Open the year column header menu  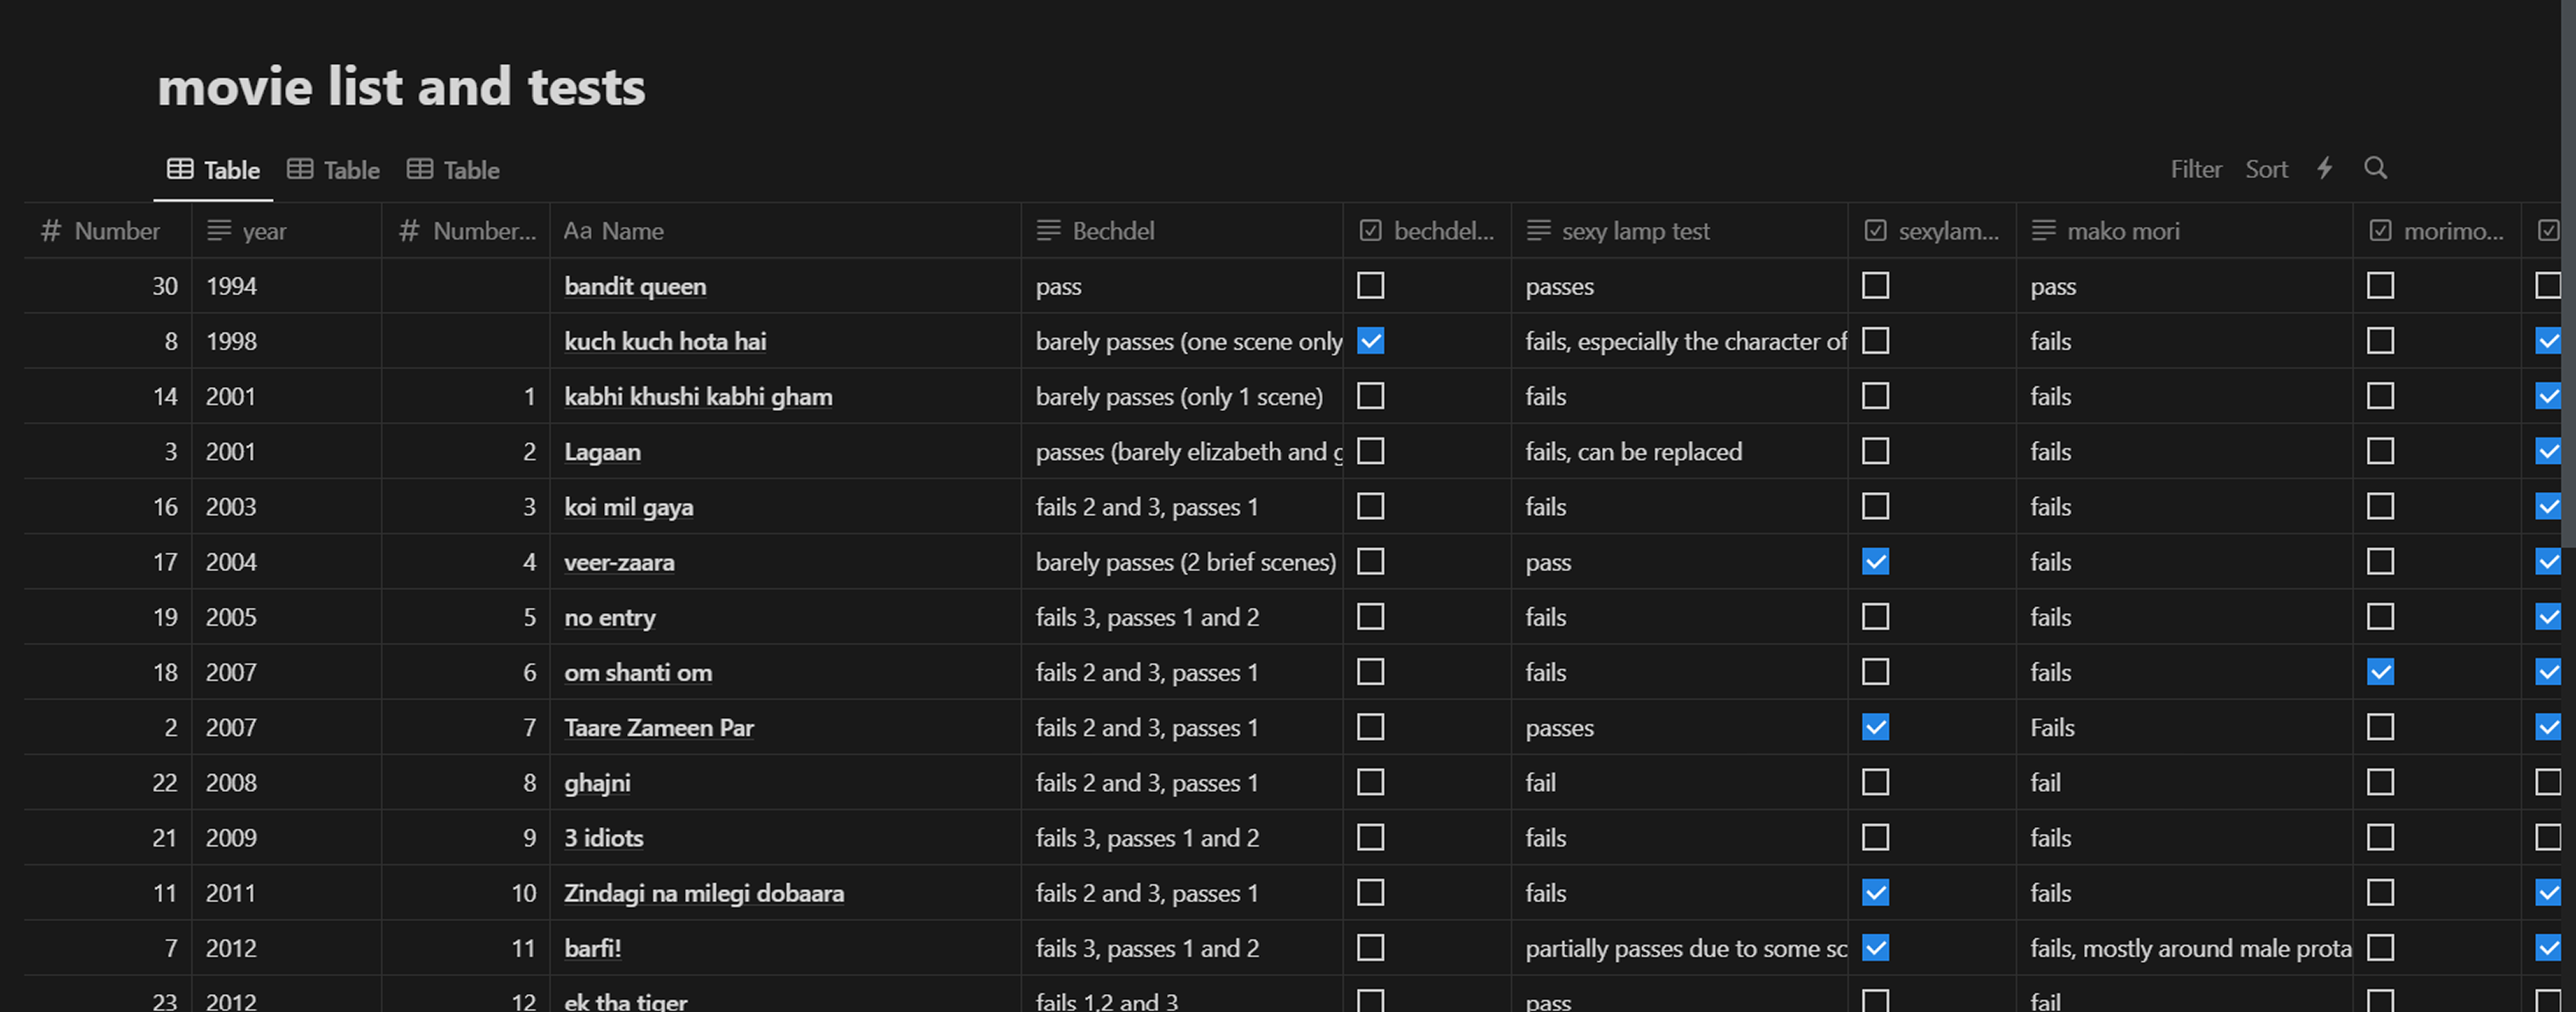coord(264,231)
